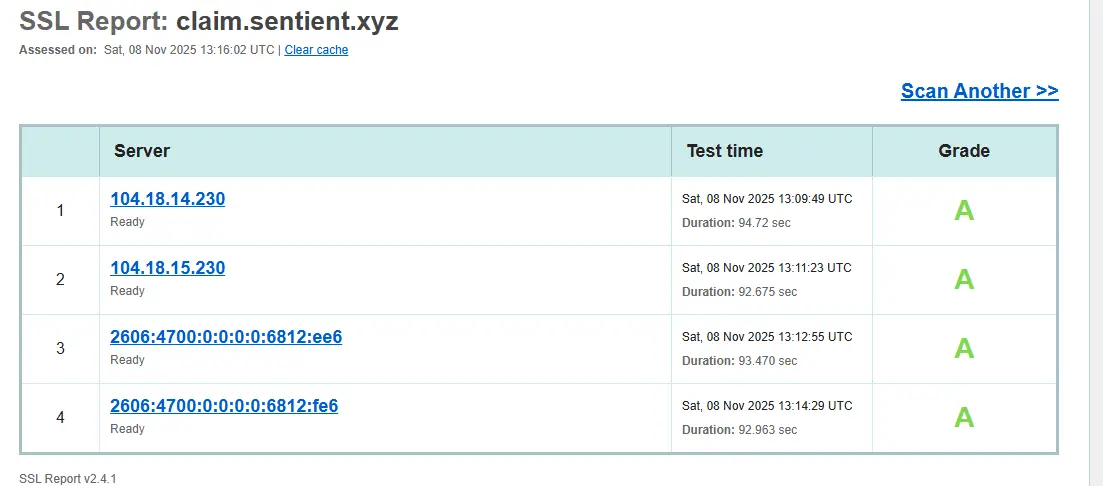The width and height of the screenshot is (1103, 486).
Task: Click test time 13:09:49 UTC
Action: tap(767, 199)
